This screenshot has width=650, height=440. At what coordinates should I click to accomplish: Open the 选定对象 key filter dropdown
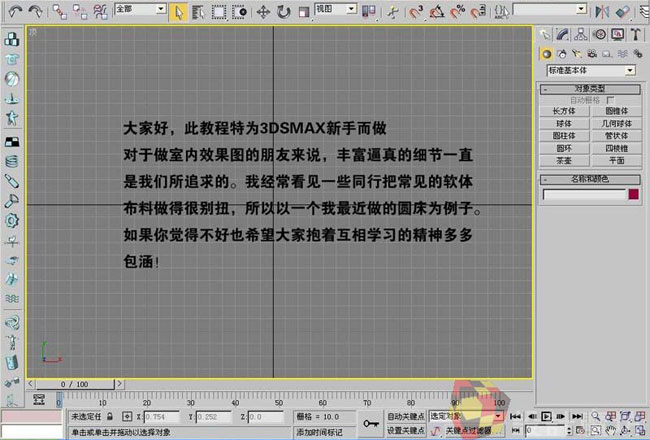point(466,416)
